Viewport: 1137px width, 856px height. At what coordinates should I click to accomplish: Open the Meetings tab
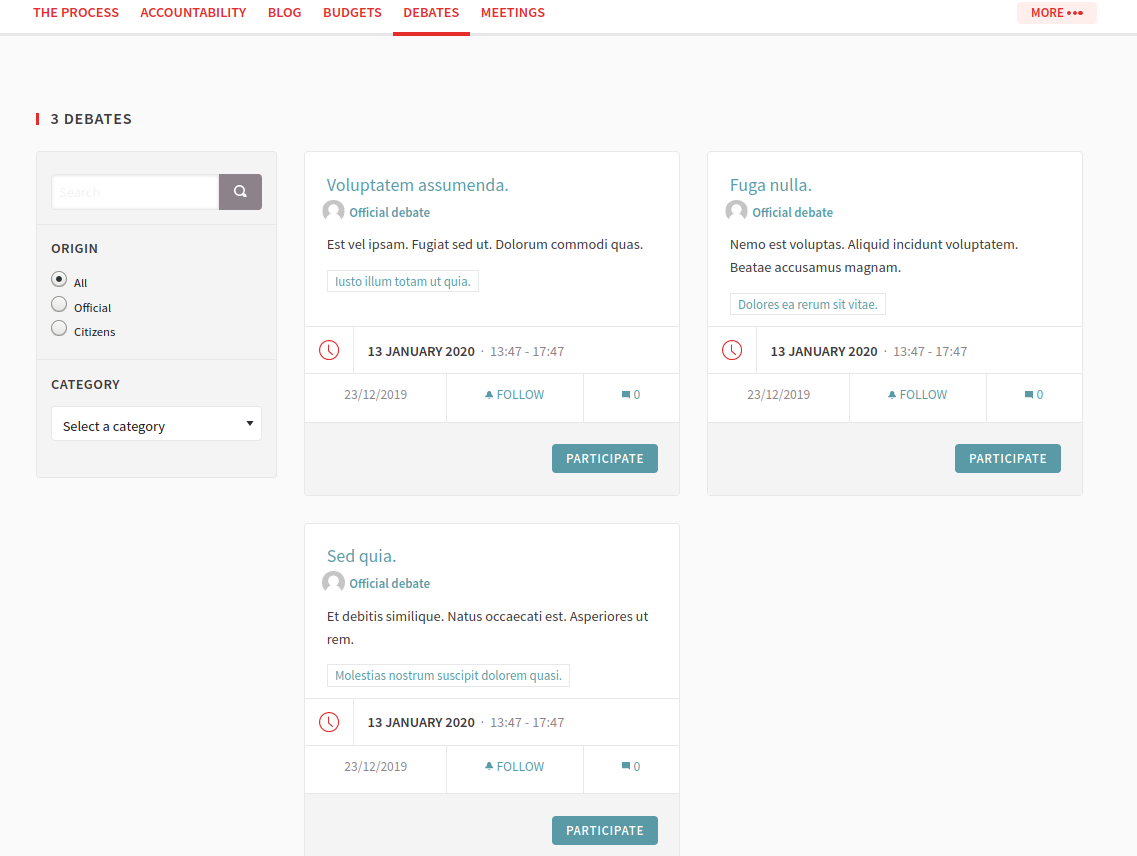pyautogui.click(x=512, y=13)
